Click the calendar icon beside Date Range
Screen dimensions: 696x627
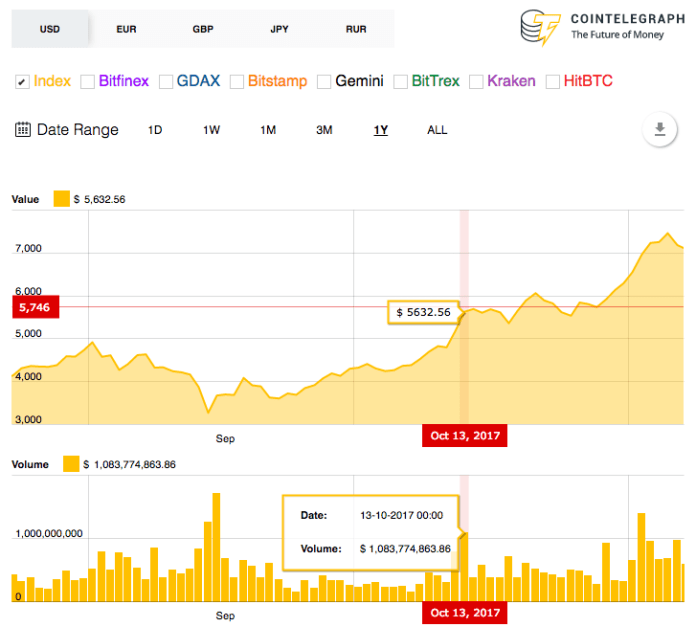click(x=22, y=130)
